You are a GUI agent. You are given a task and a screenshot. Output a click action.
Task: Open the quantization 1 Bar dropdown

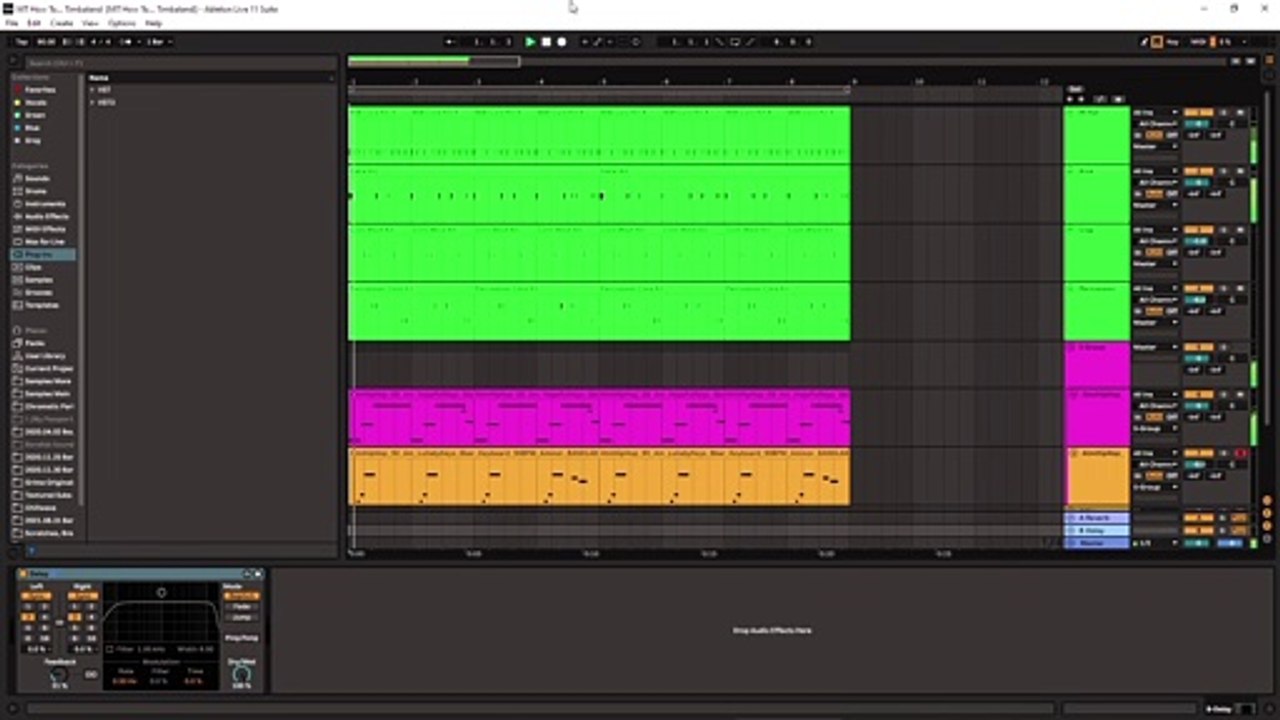[158, 42]
